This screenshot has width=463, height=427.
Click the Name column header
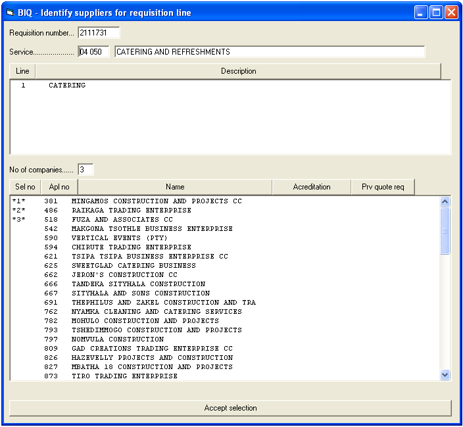175,187
